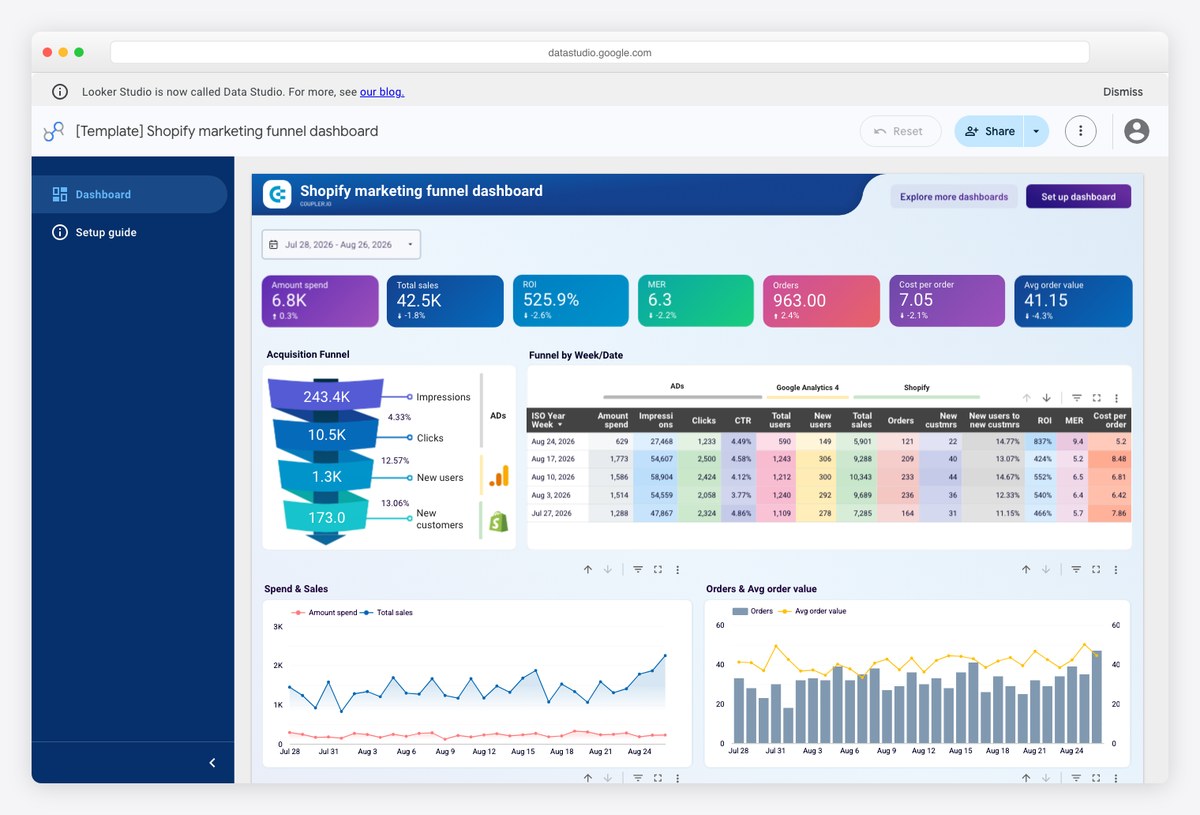The image size is (1200, 815).
Task: Click sort ascending arrow in Funnel by Week/Date table
Action: pos(1026,398)
